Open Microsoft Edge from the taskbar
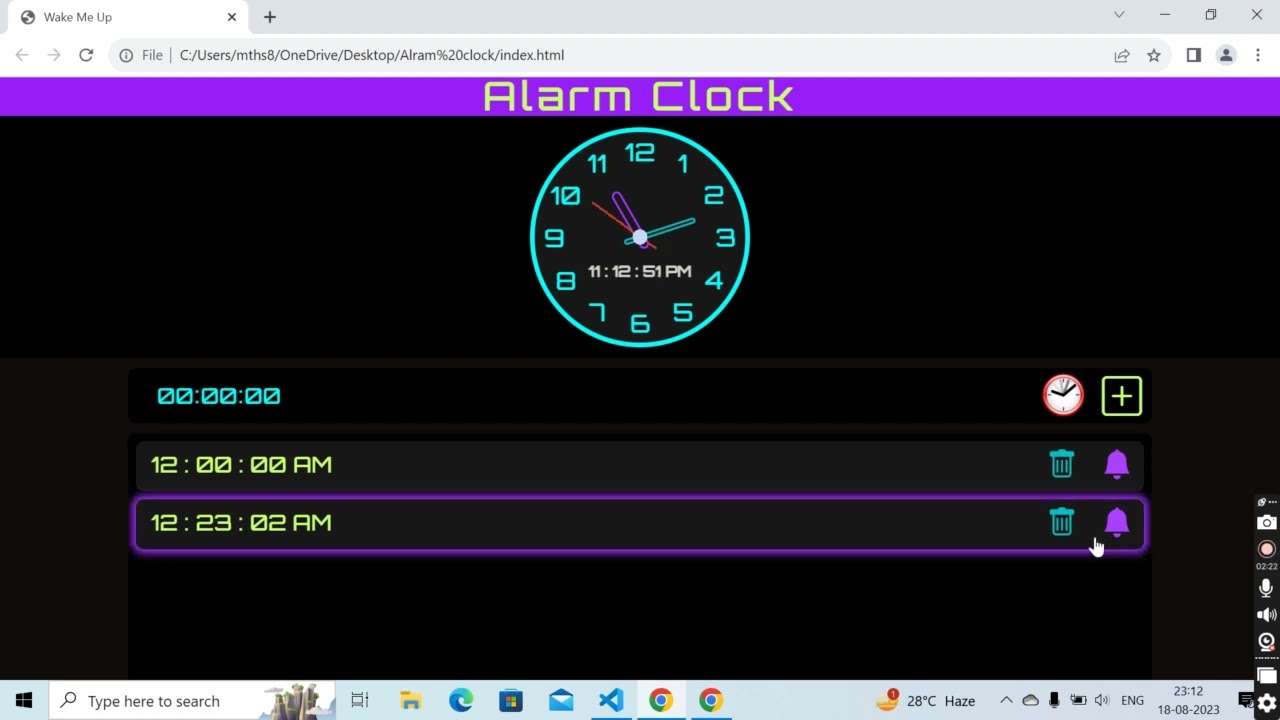 click(461, 701)
